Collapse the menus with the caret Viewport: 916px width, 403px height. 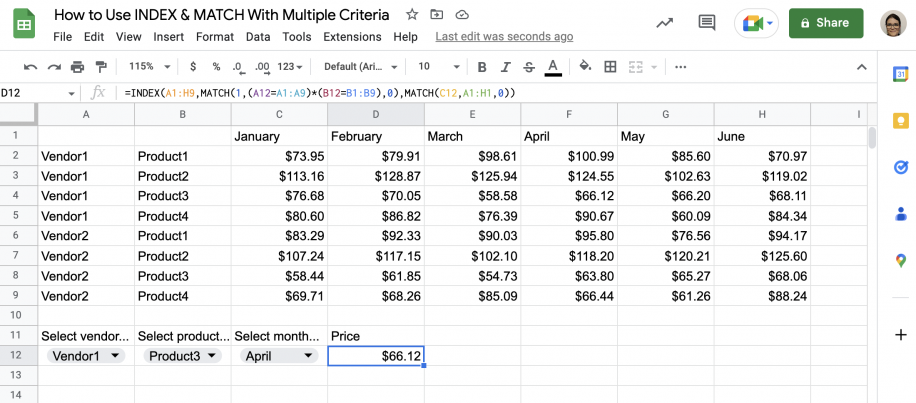click(x=862, y=67)
